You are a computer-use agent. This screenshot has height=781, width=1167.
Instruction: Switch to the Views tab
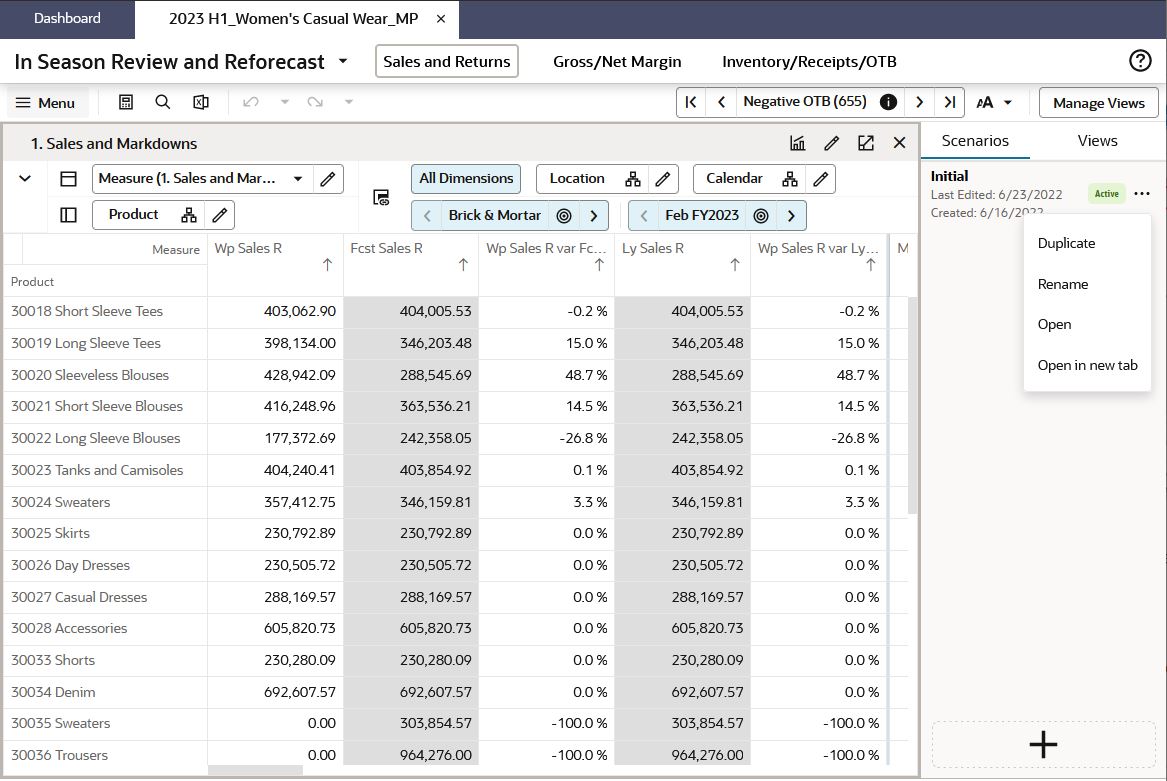[x=1097, y=141]
